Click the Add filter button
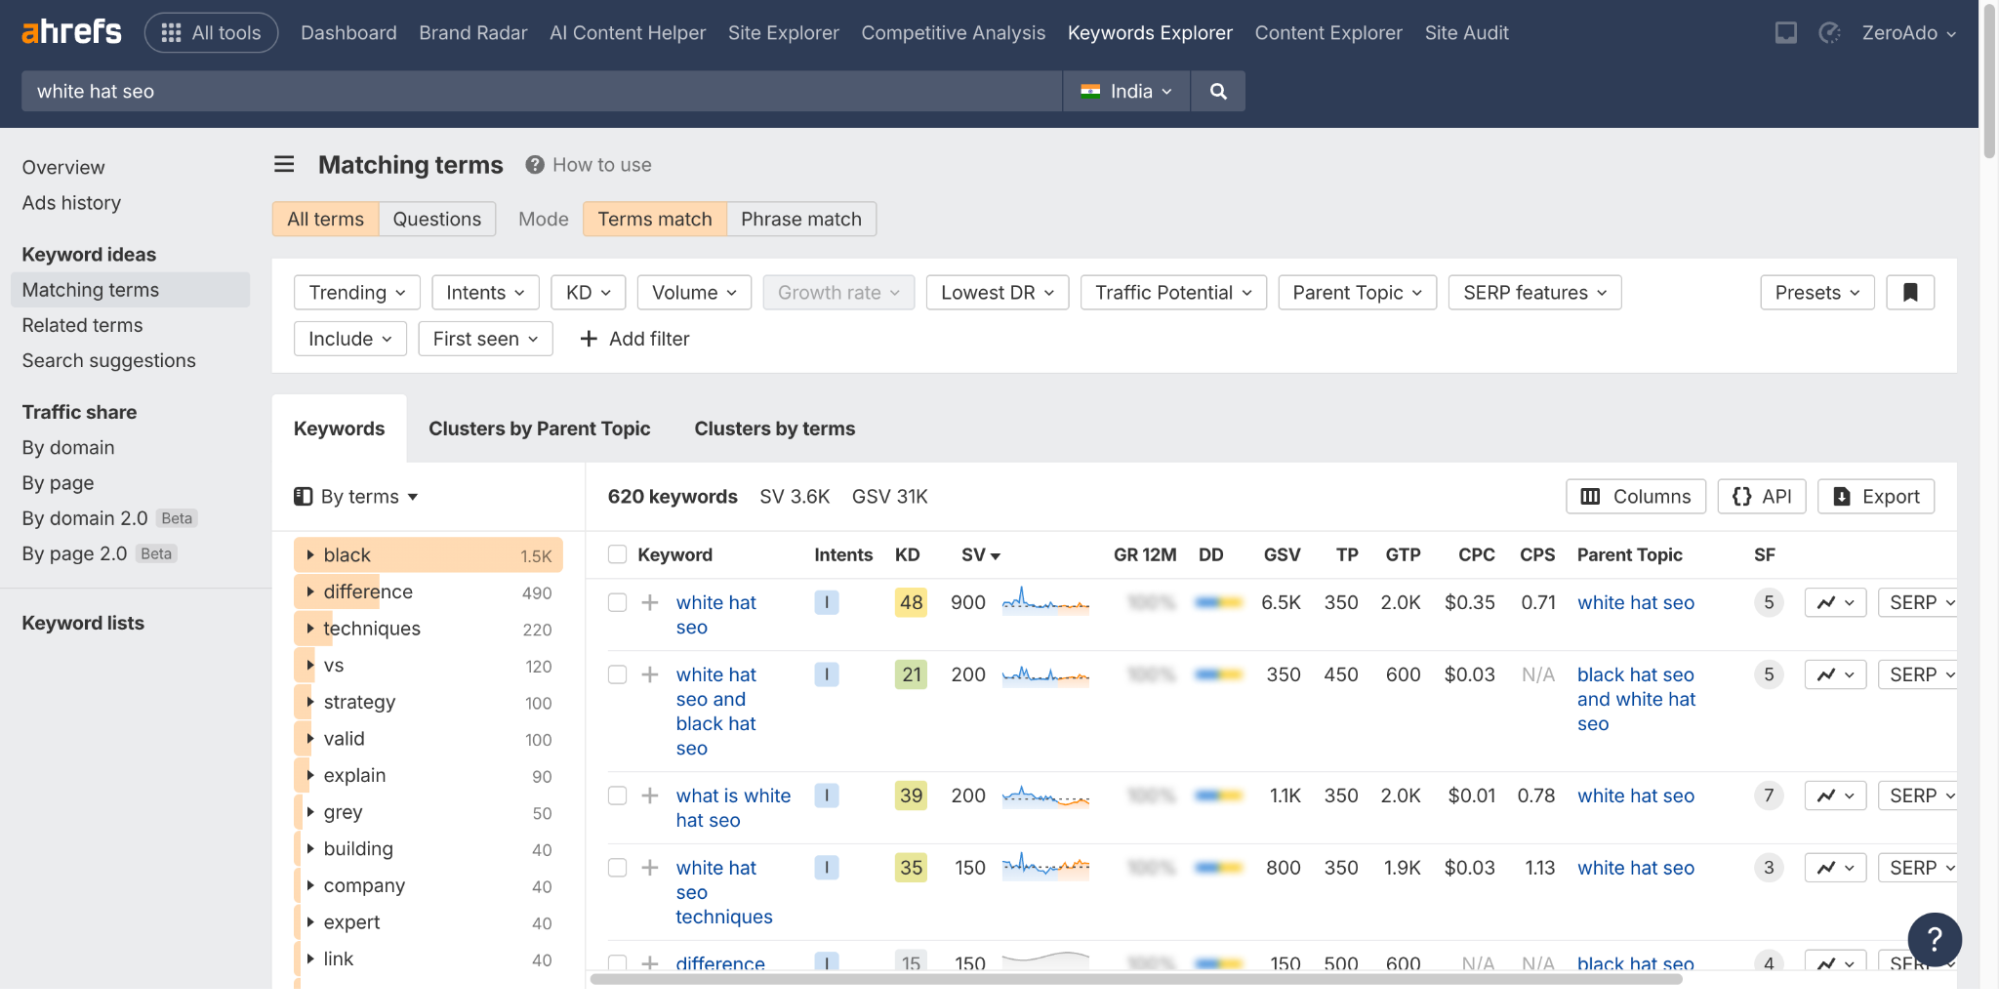1999x989 pixels. (634, 338)
